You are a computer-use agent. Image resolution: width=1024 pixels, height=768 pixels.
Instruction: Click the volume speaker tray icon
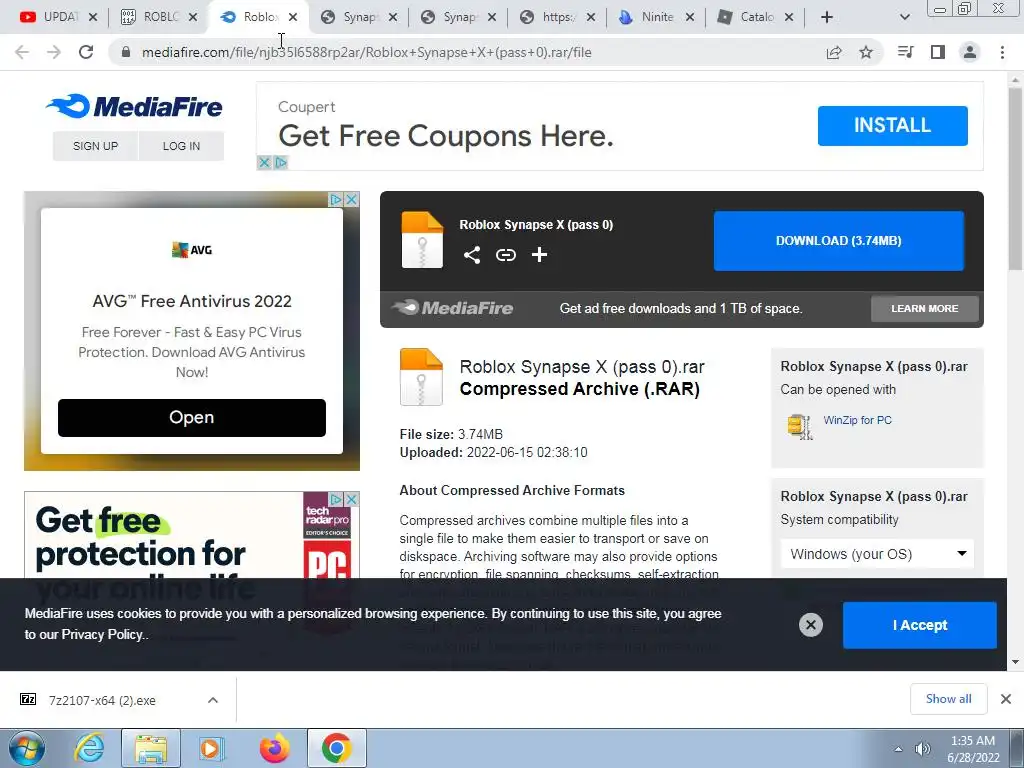click(x=922, y=749)
